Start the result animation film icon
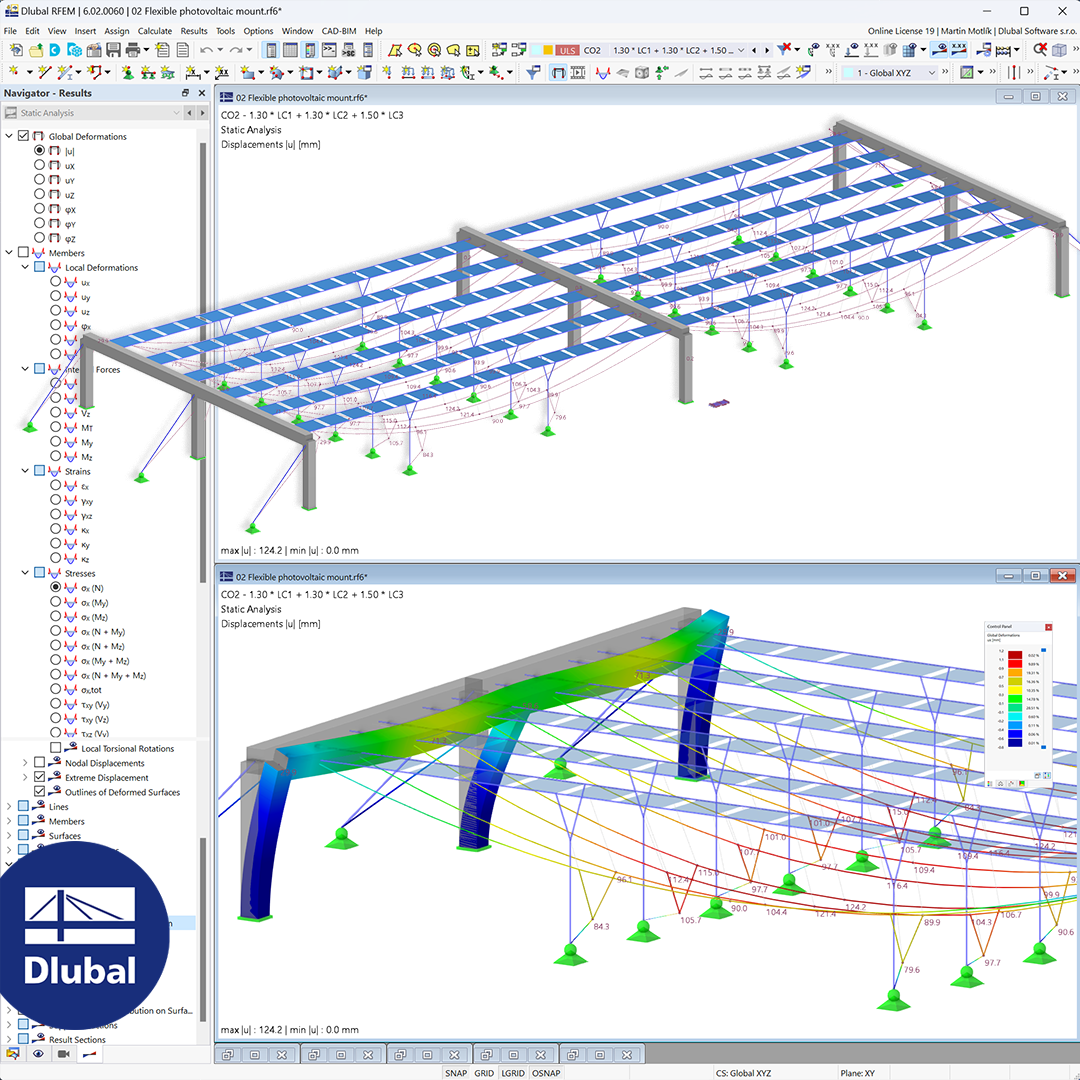Image resolution: width=1080 pixels, height=1080 pixels. (x=579, y=72)
